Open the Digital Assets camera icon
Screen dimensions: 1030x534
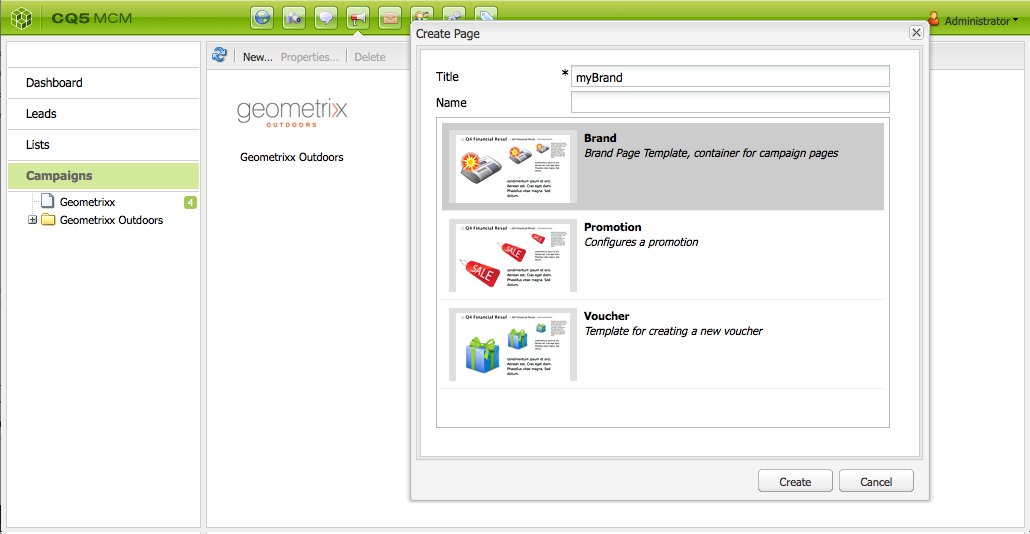tap(294, 18)
